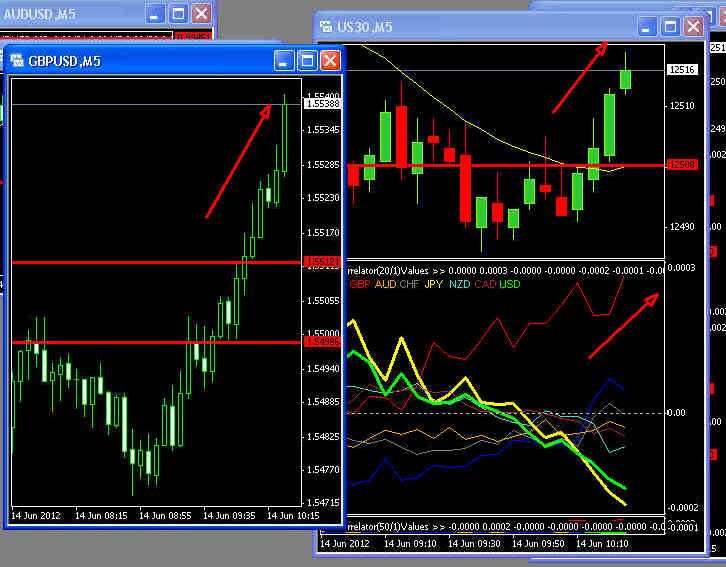Image resolution: width=726 pixels, height=567 pixels.
Task: Maximize the AUDUSD,M5 chart window
Action: tap(178, 14)
